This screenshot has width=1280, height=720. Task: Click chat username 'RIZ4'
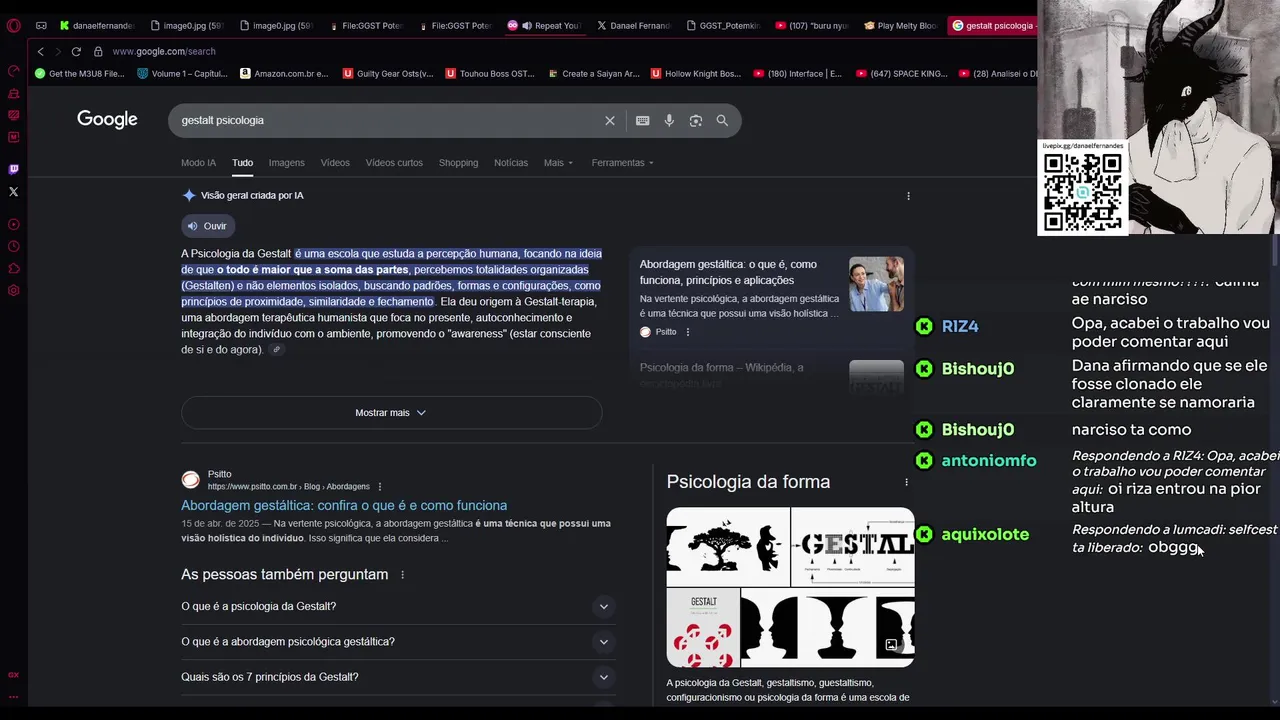(960, 327)
